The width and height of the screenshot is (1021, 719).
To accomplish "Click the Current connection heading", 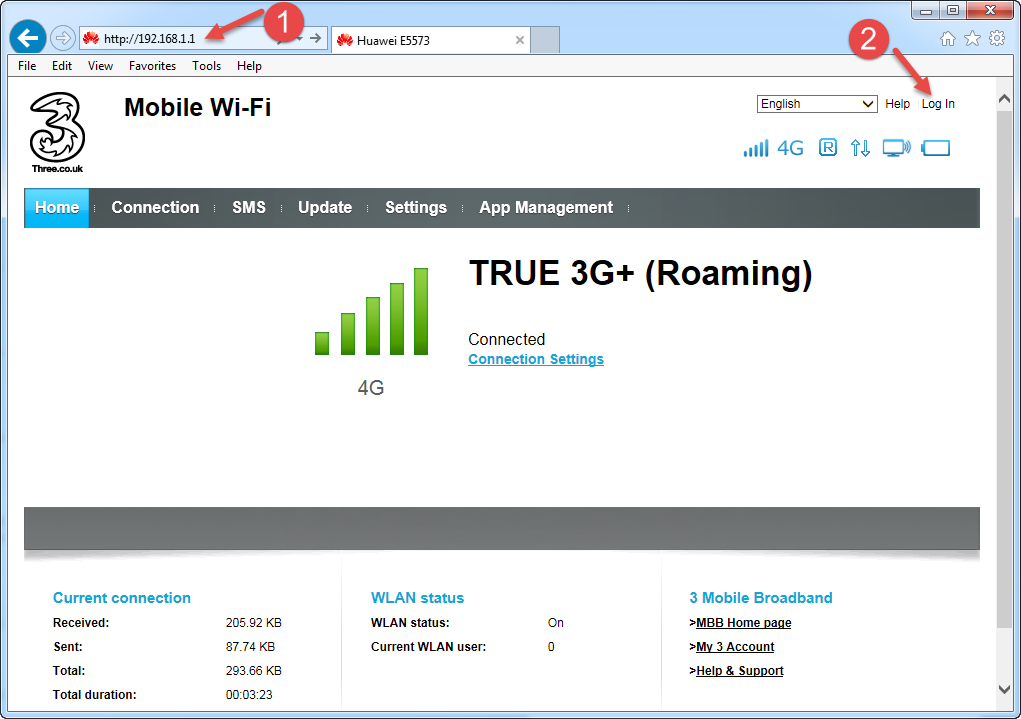I will click(122, 598).
